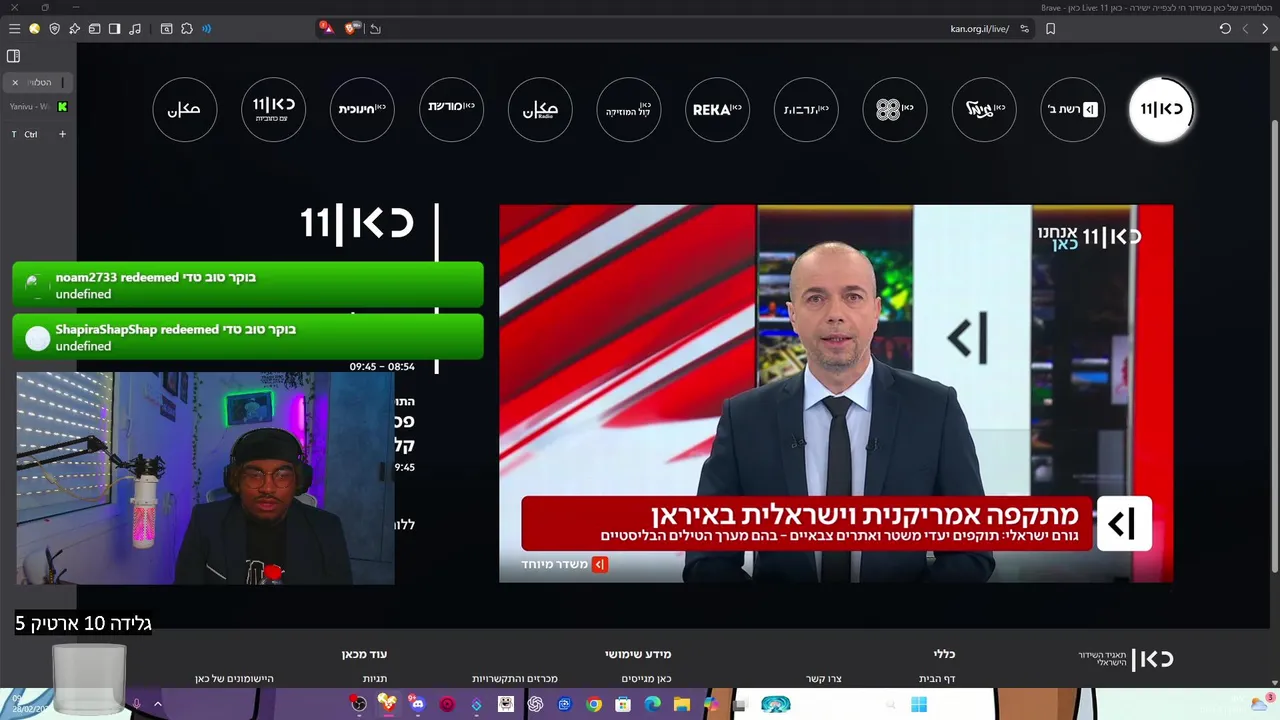The height and width of the screenshot is (720, 1280).
Task: Open ChatGPT icon in the taskbar
Action: (x=535, y=704)
